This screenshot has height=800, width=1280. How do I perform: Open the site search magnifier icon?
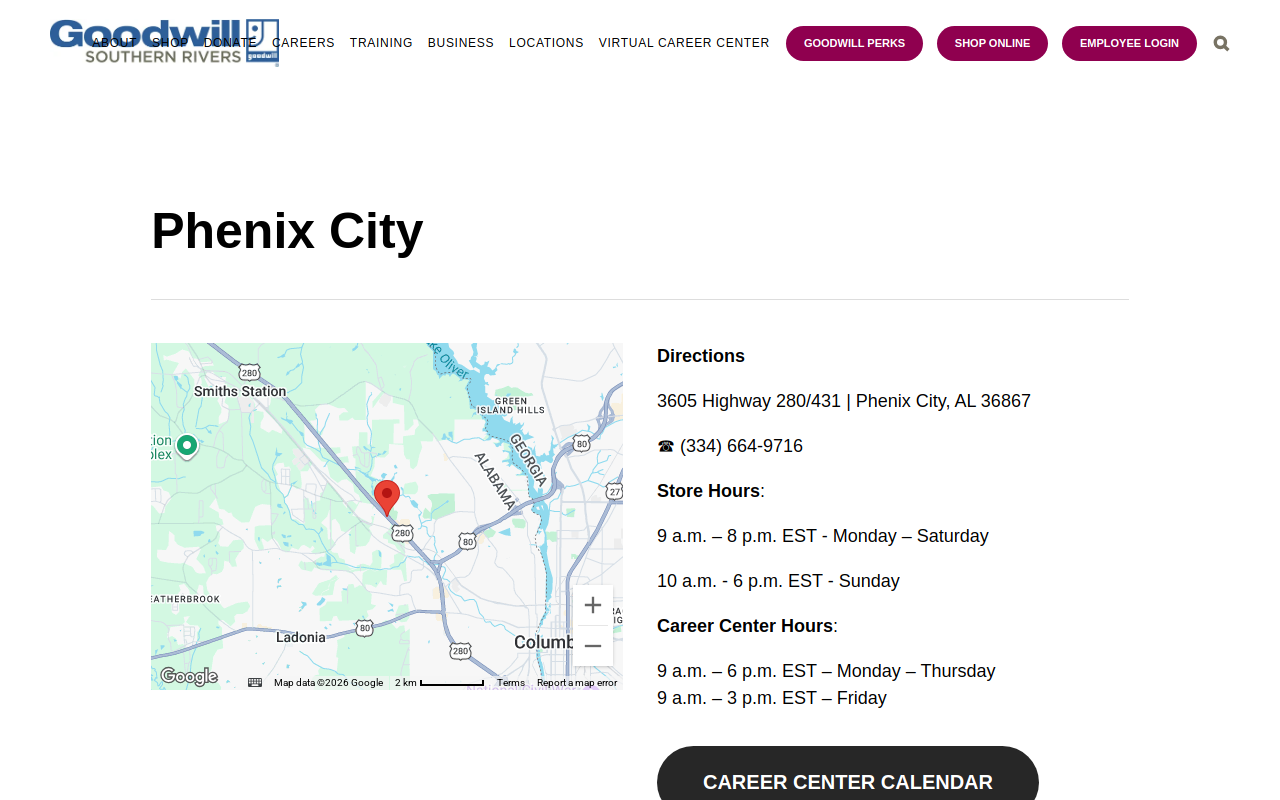(x=1221, y=43)
